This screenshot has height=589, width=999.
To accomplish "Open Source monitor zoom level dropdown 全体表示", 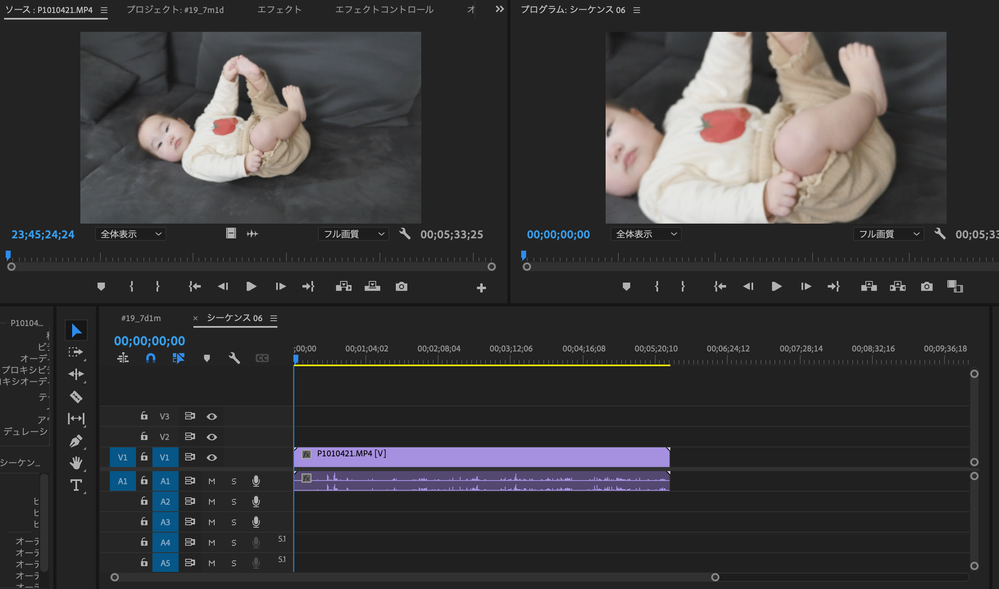I will (131, 234).
